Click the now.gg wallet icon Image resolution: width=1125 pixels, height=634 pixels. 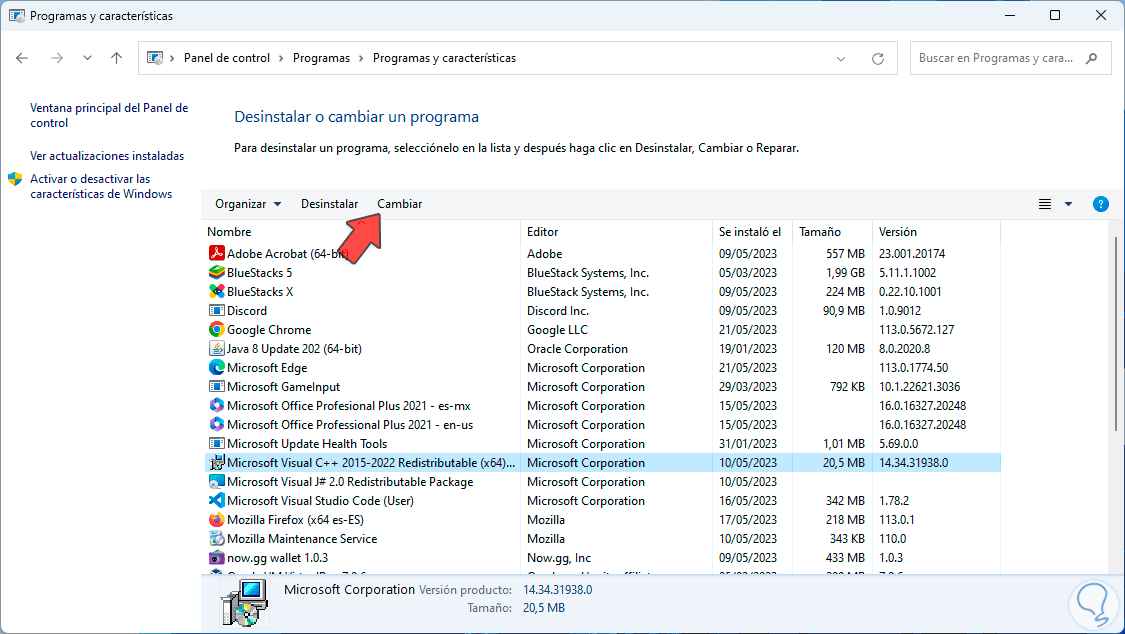click(217, 557)
